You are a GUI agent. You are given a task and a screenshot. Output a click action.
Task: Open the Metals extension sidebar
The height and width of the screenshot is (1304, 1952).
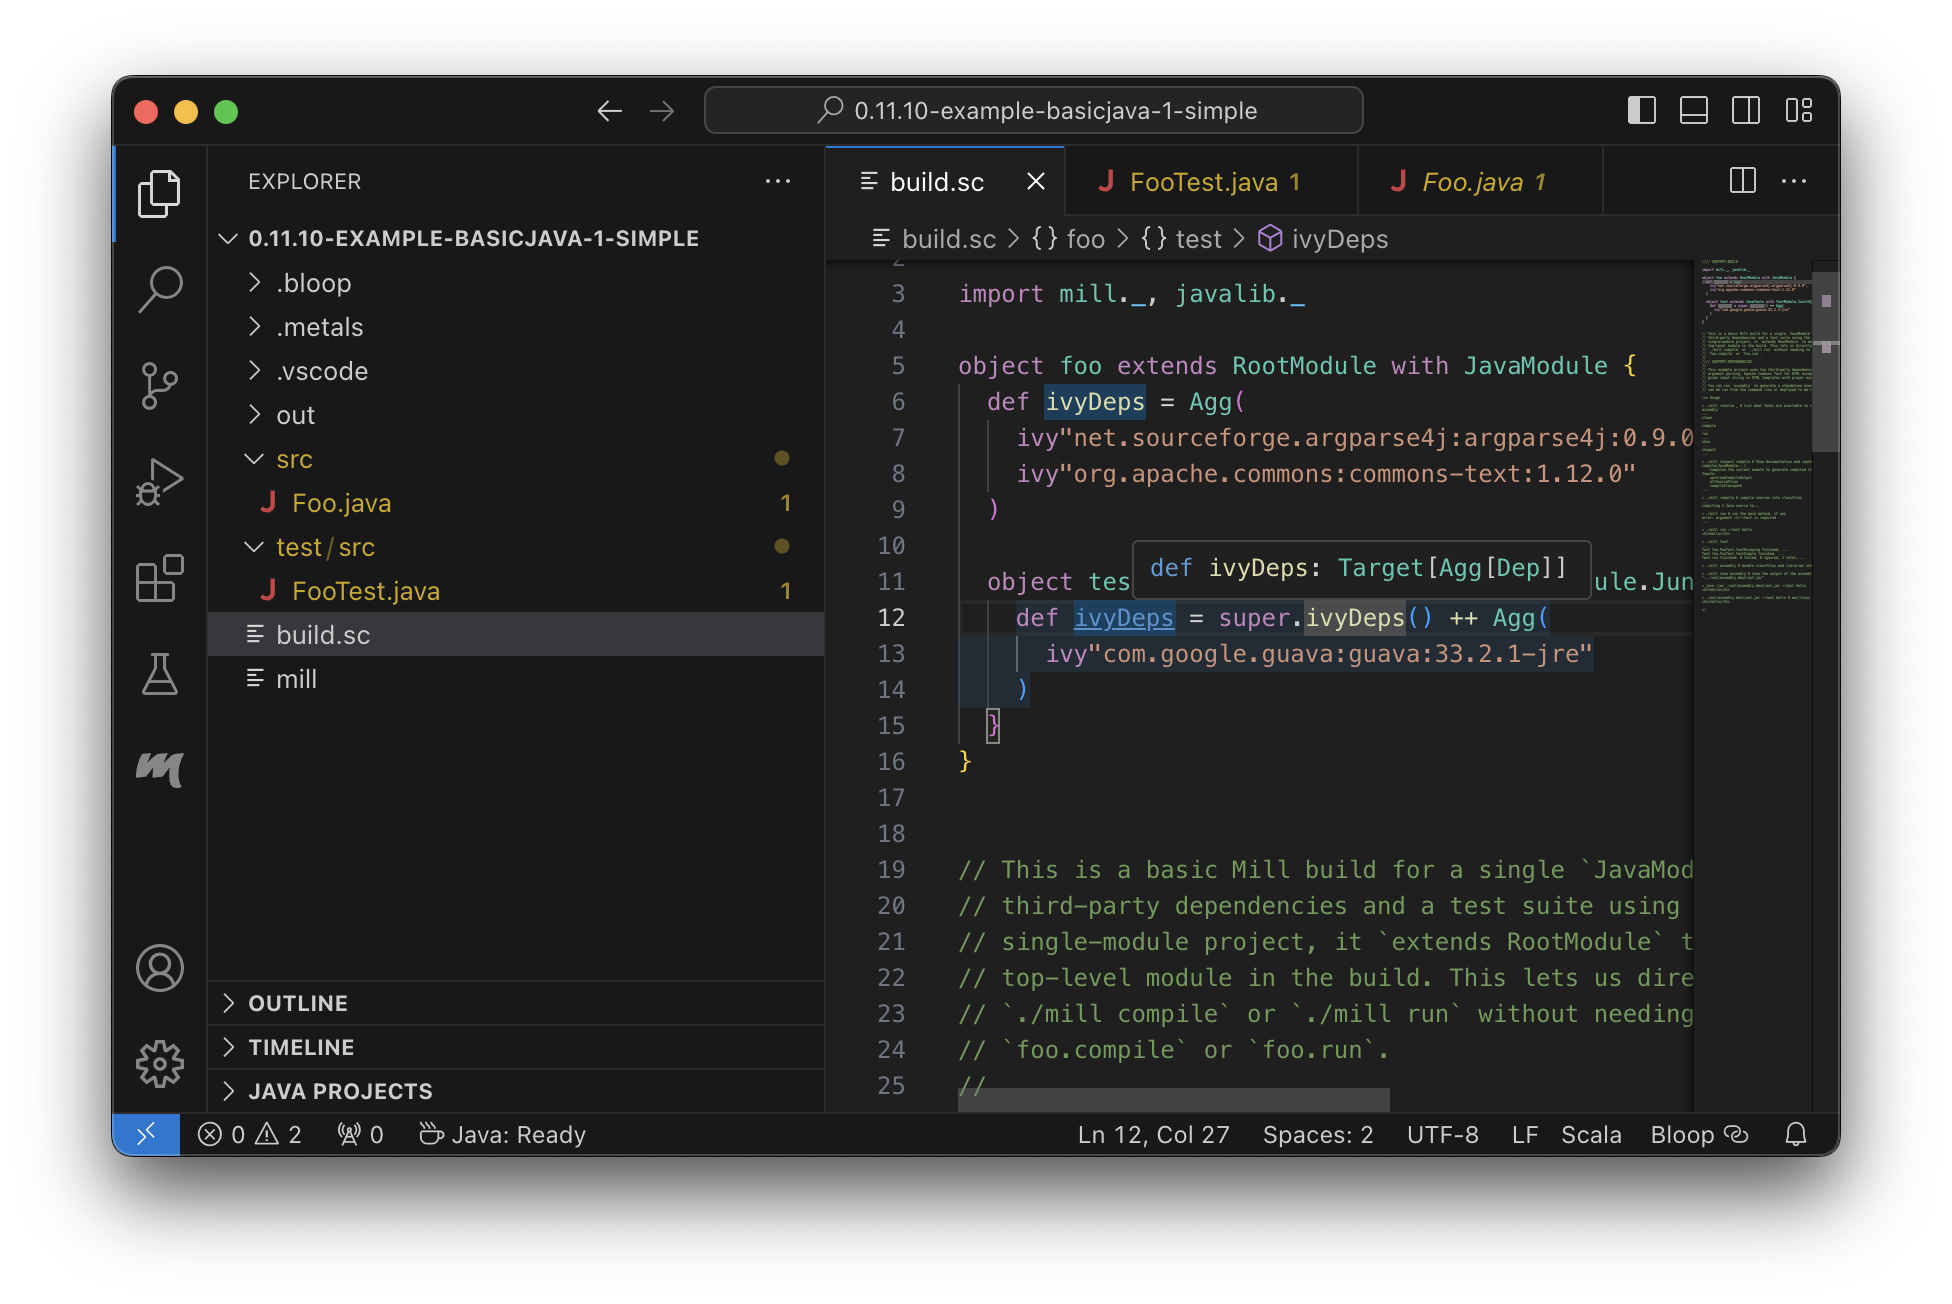pyautogui.click(x=160, y=770)
